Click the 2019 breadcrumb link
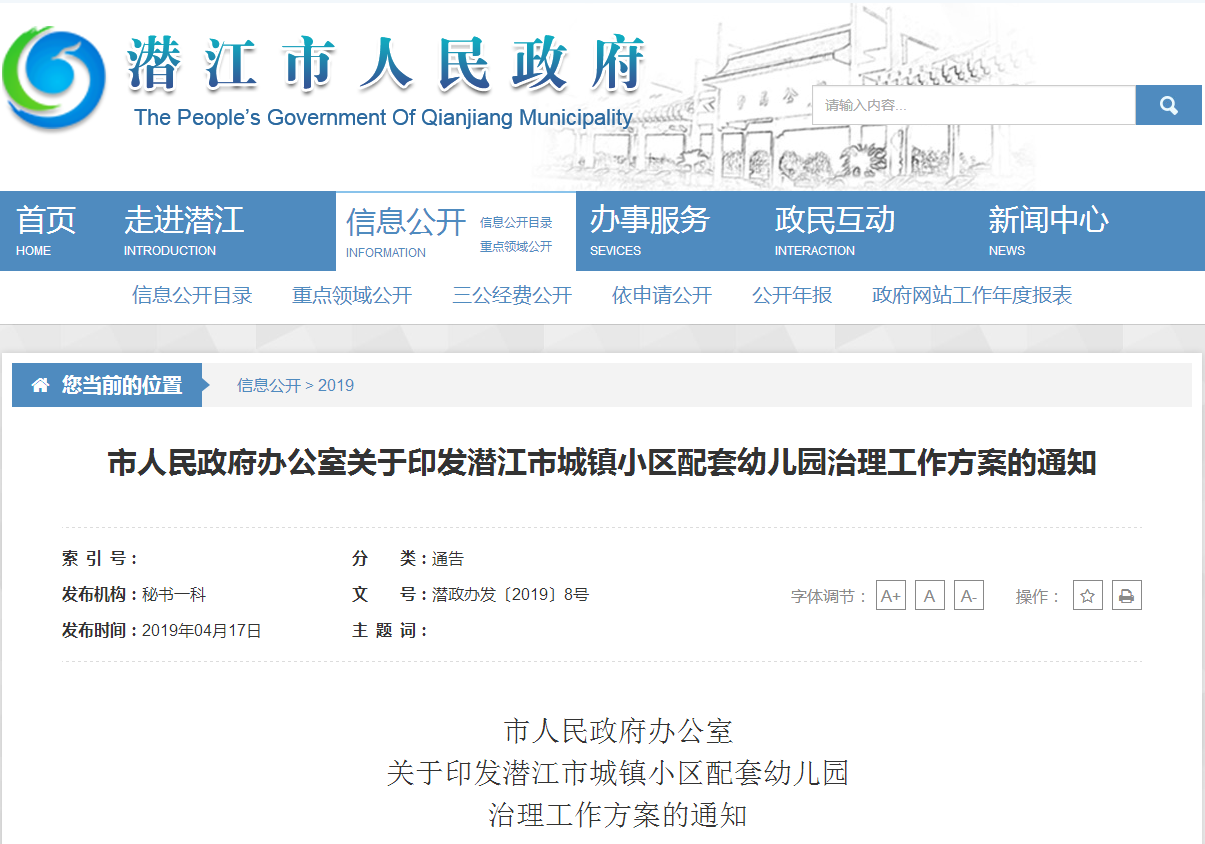This screenshot has width=1205, height=844. pos(336,385)
